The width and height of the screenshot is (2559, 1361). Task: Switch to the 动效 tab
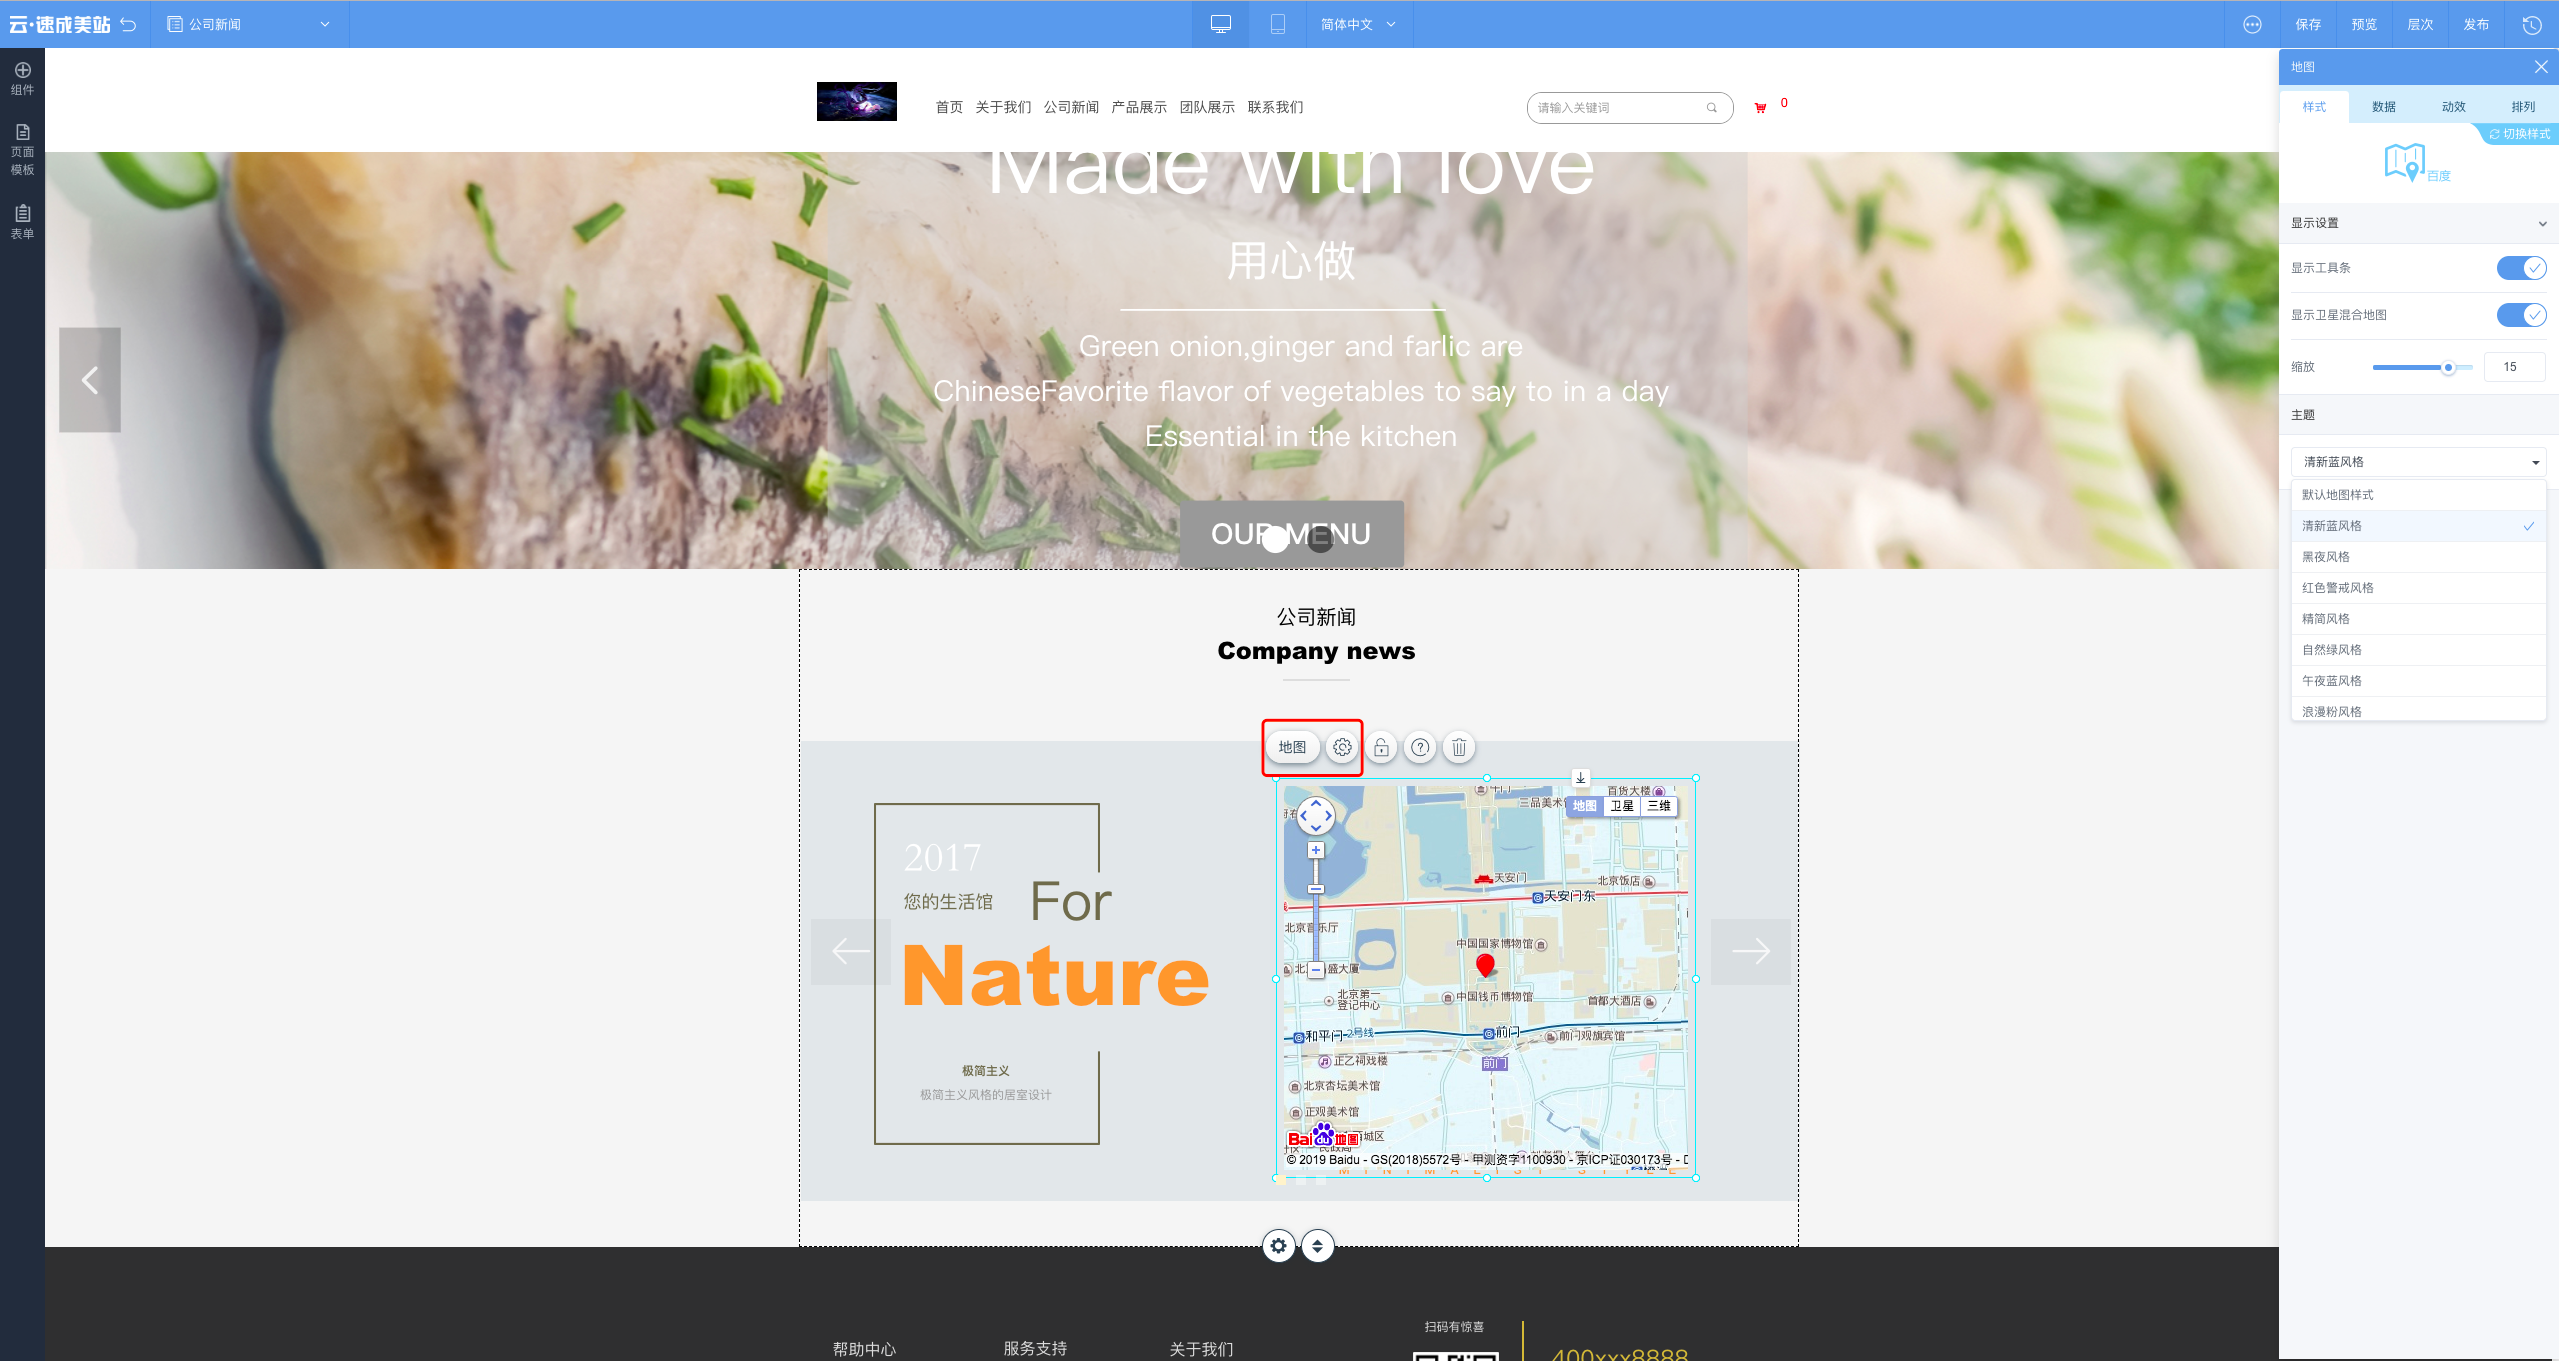2453,107
